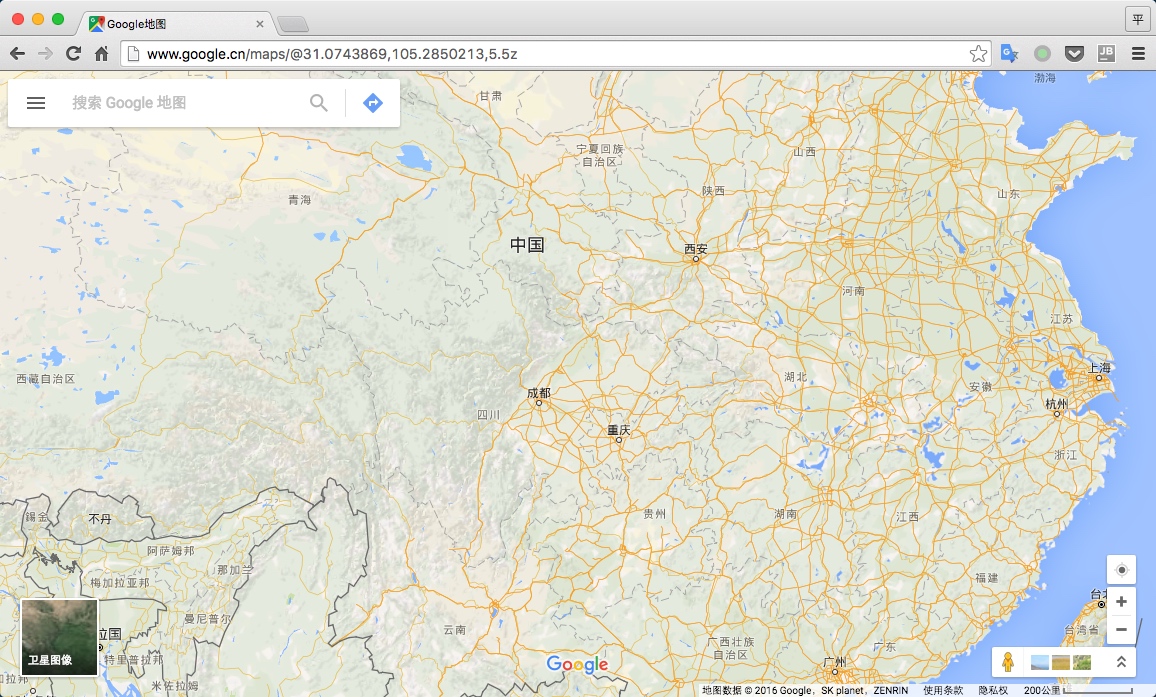Switch to satellite imagery view
1156x697 pixels.
(59, 637)
